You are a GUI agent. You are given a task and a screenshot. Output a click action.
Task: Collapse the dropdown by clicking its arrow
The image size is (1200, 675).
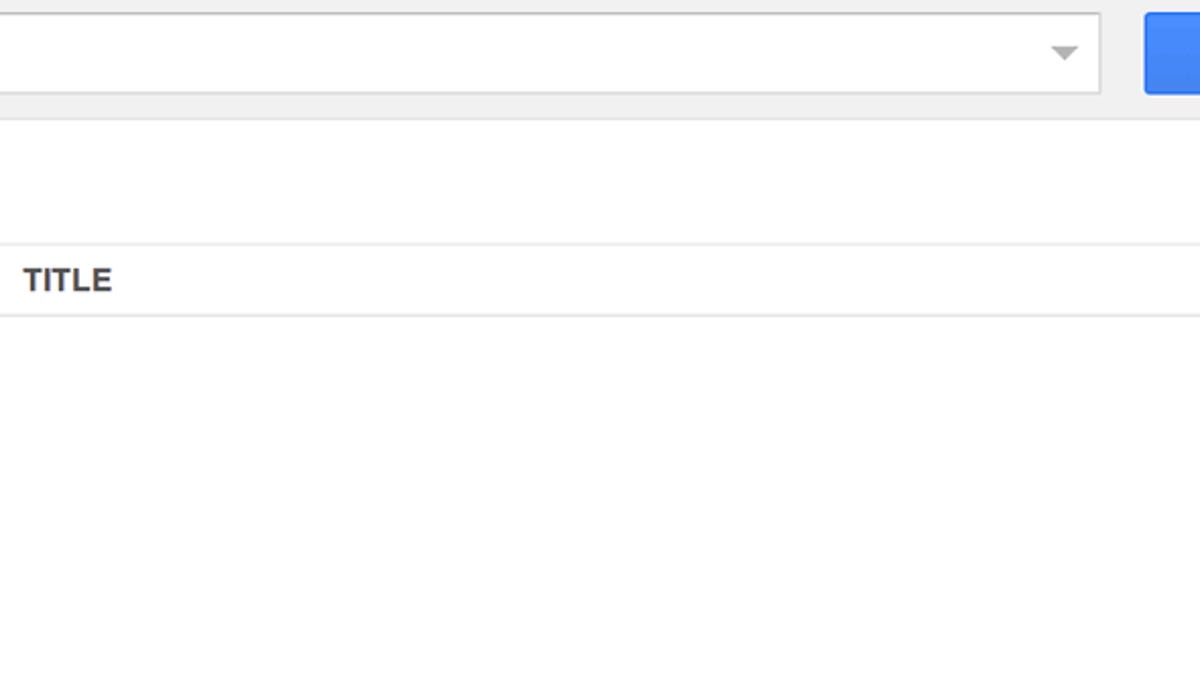[x=1063, y=54]
